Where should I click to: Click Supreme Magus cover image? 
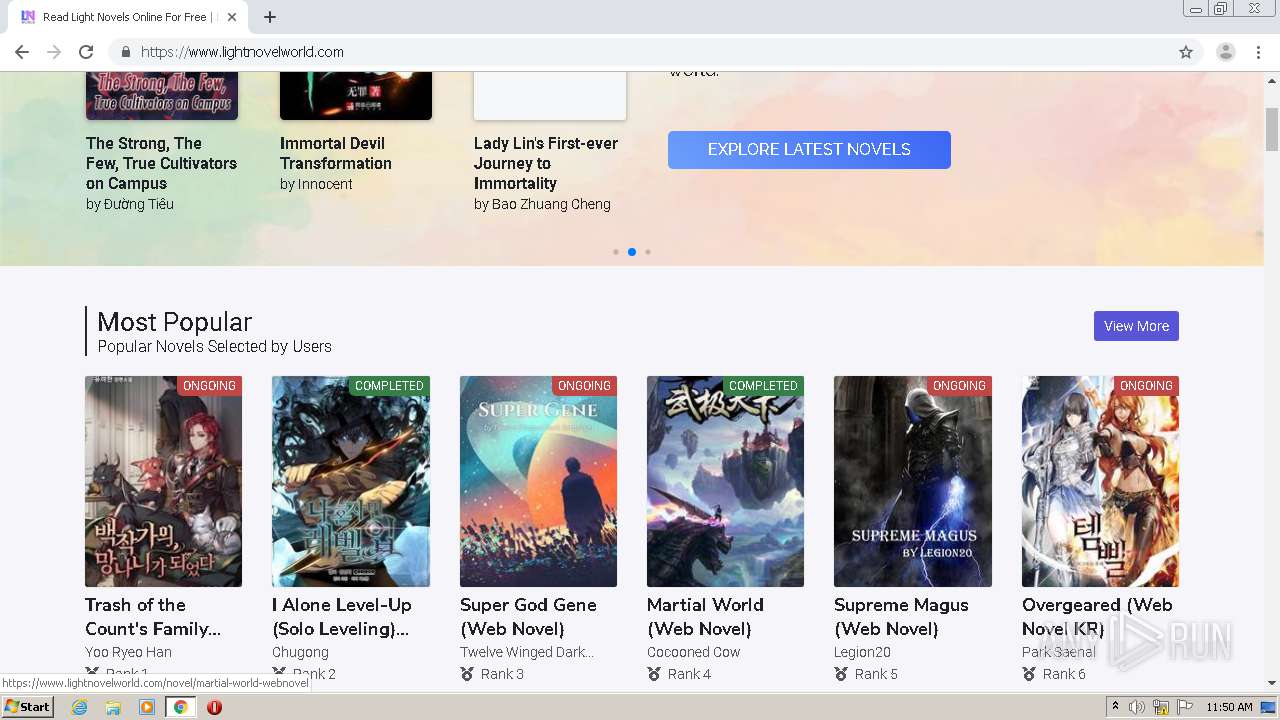tap(913, 481)
